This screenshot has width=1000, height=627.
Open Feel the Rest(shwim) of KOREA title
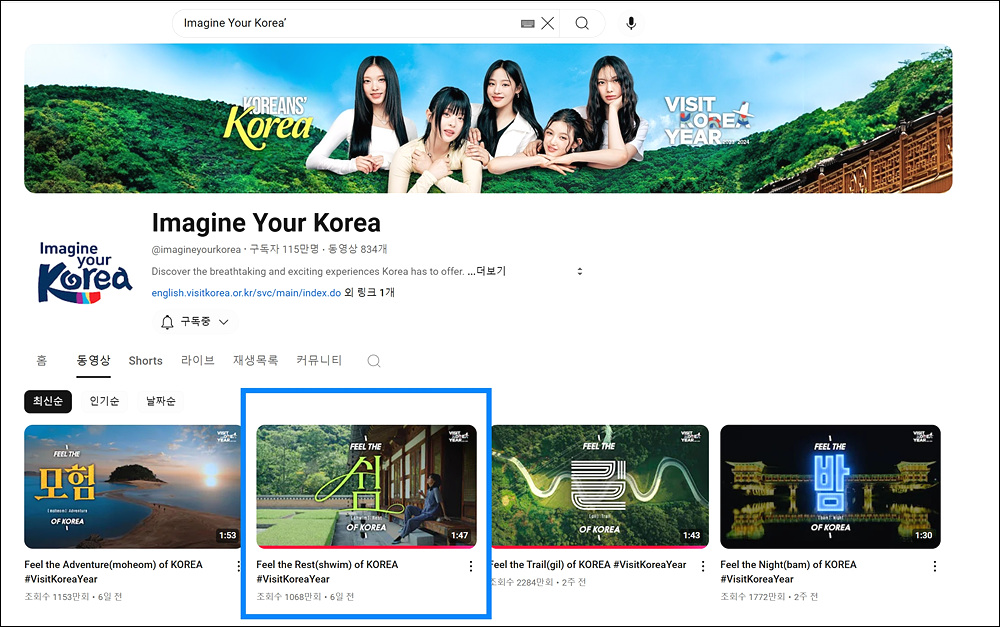coord(327,572)
